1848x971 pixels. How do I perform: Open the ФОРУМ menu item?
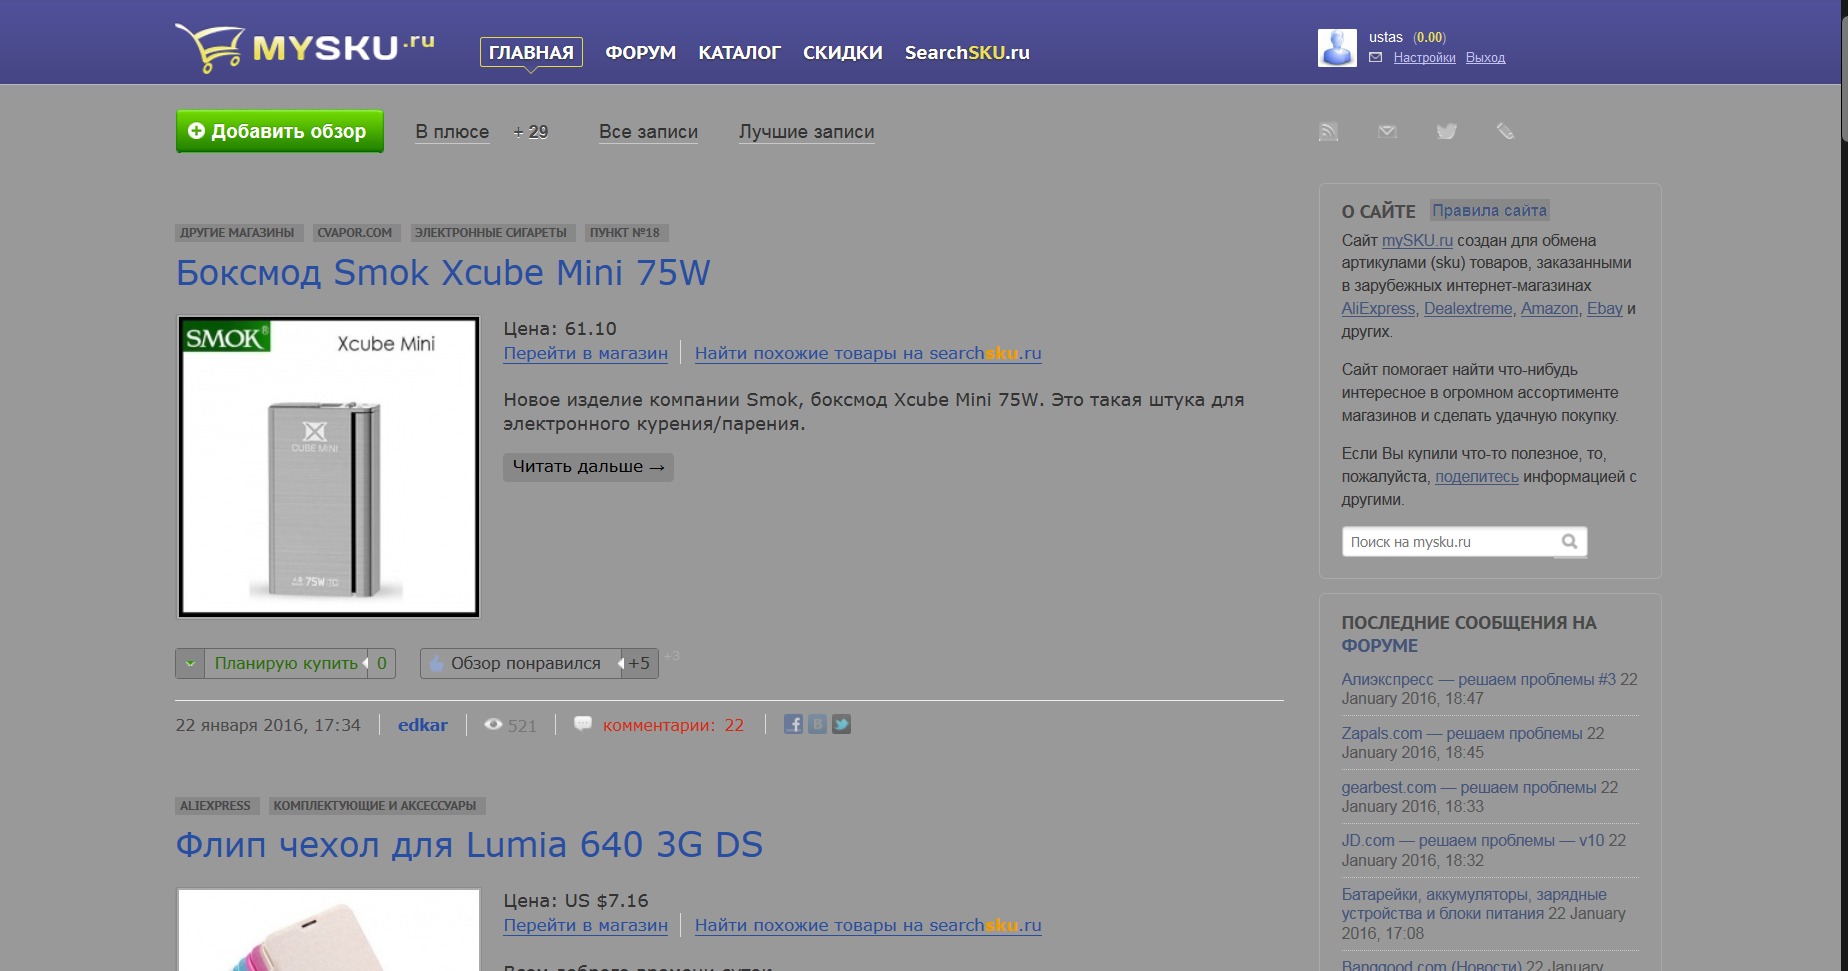(640, 52)
